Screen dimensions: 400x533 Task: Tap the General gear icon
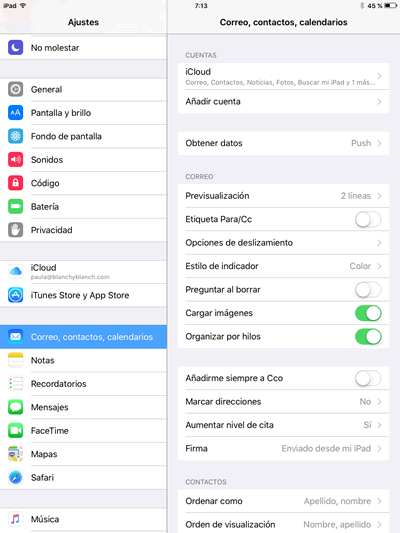point(16,89)
